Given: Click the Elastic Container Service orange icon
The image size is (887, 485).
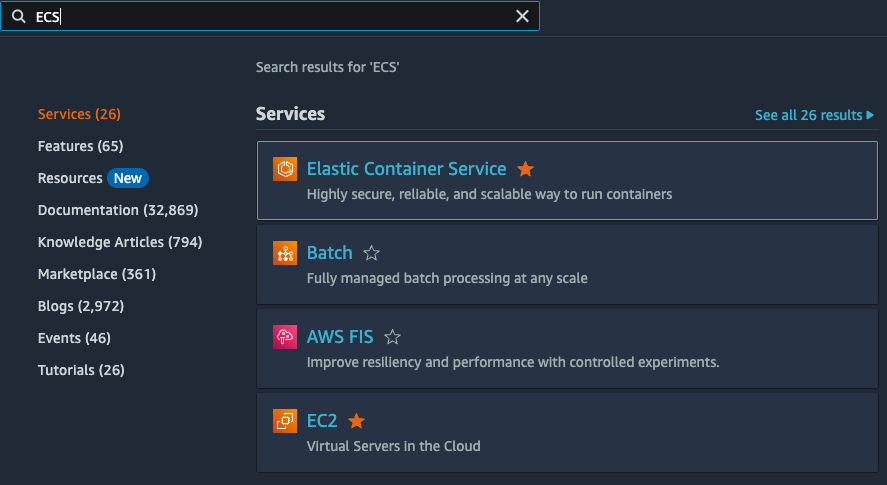Looking at the screenshot, I should [285, 169].
